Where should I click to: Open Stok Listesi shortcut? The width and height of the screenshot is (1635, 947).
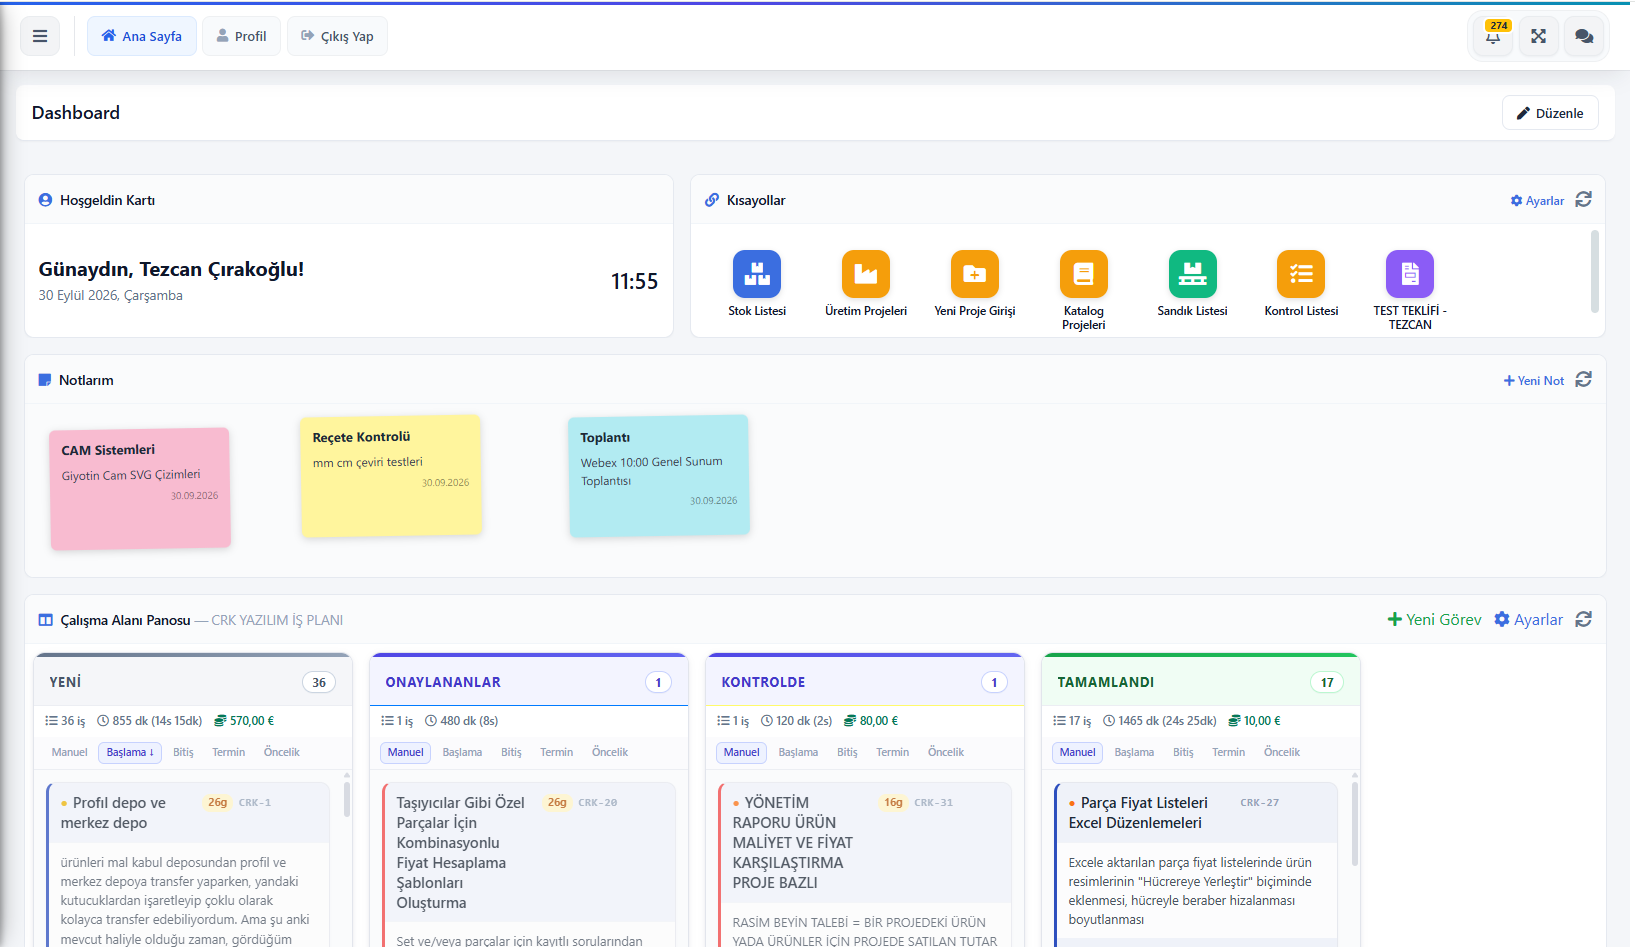(757, 284)
